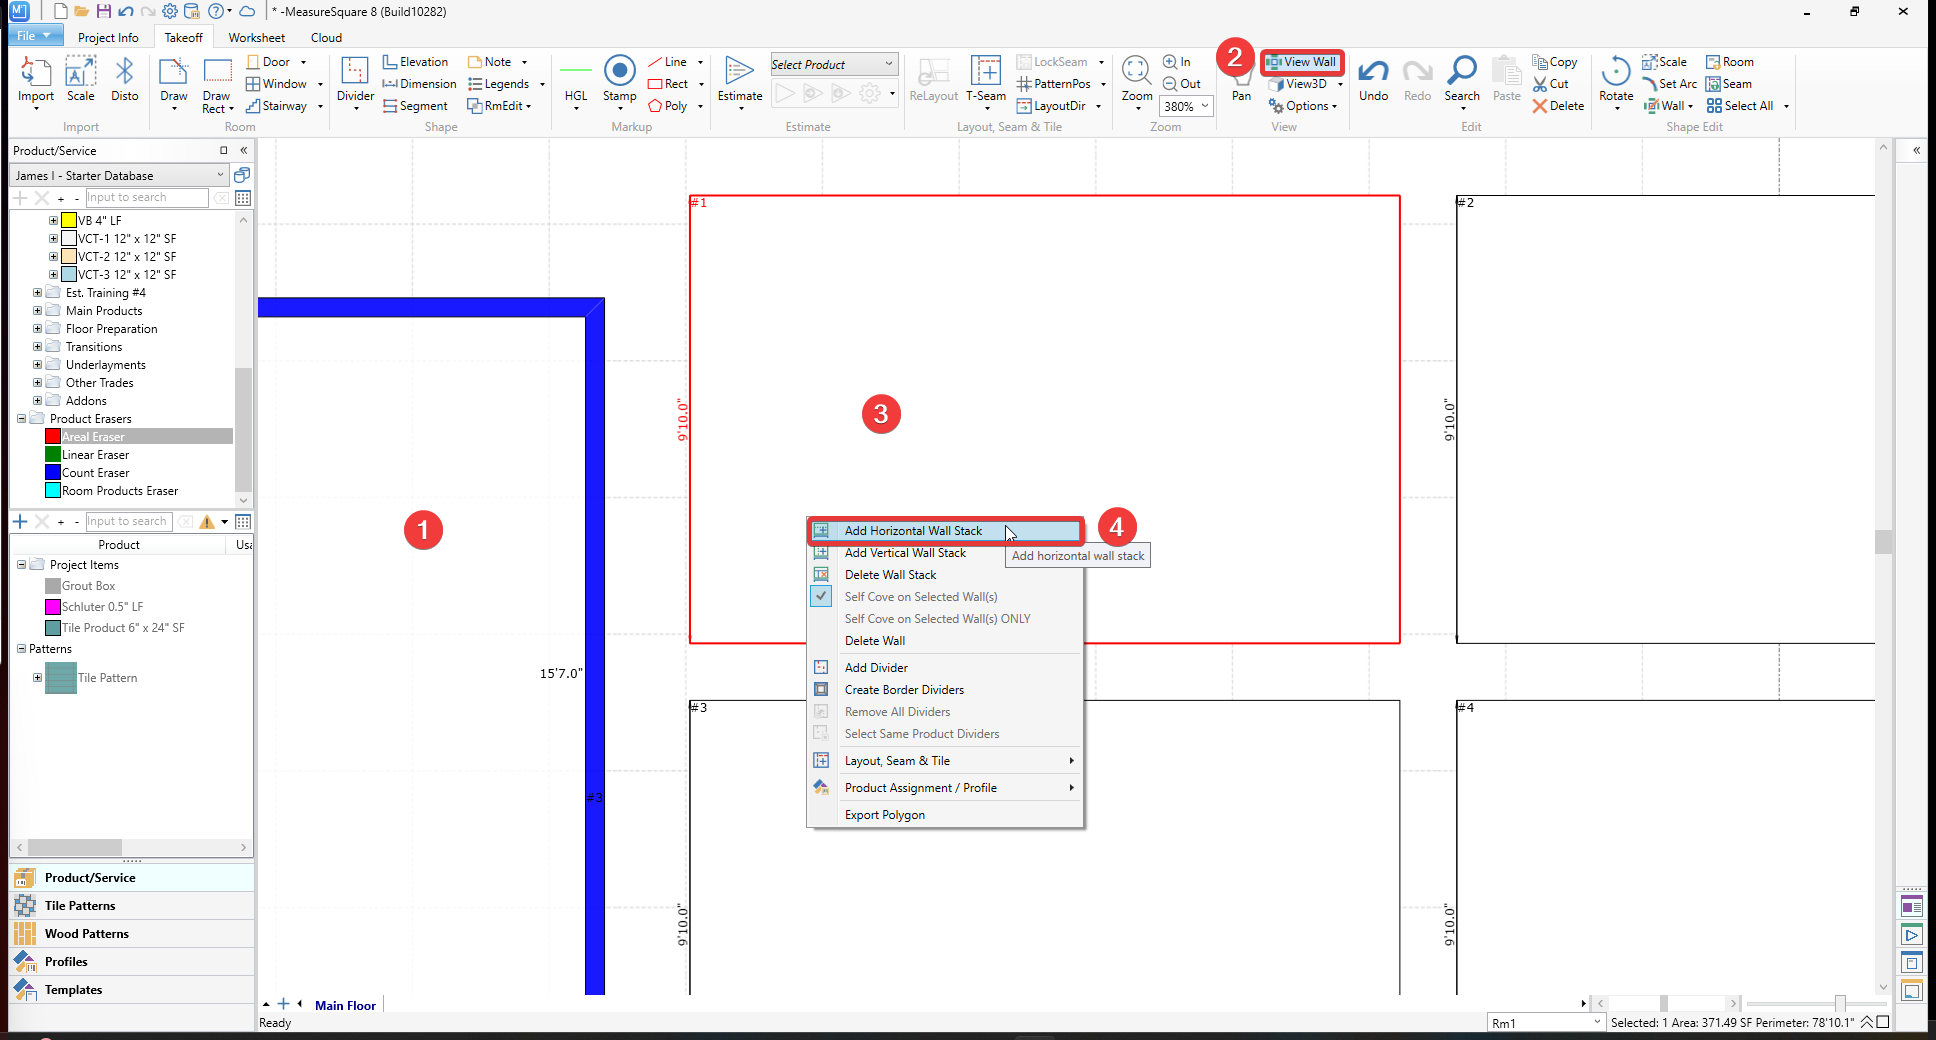Collapse the Product Erasers folder
Viewport: 1936px width, 1040px height.
(x=21, y=419)
